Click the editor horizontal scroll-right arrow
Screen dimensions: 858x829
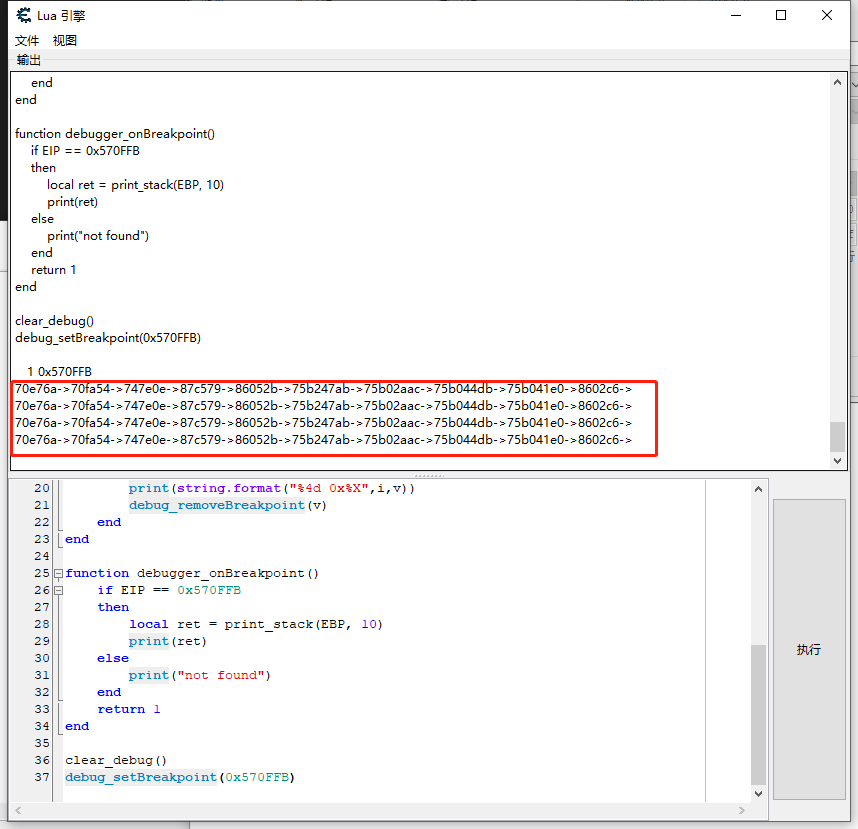741,809
